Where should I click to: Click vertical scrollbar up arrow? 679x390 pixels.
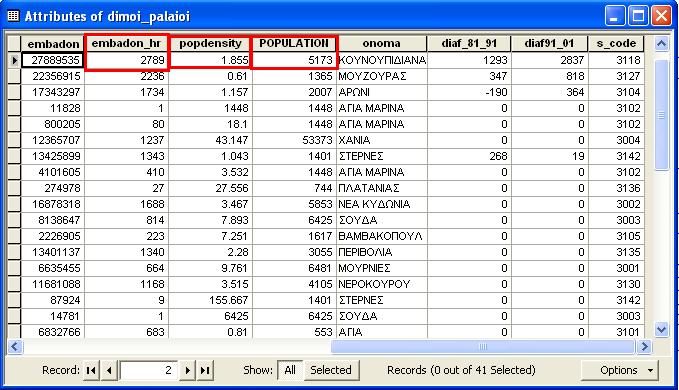(x=661, y=44)
